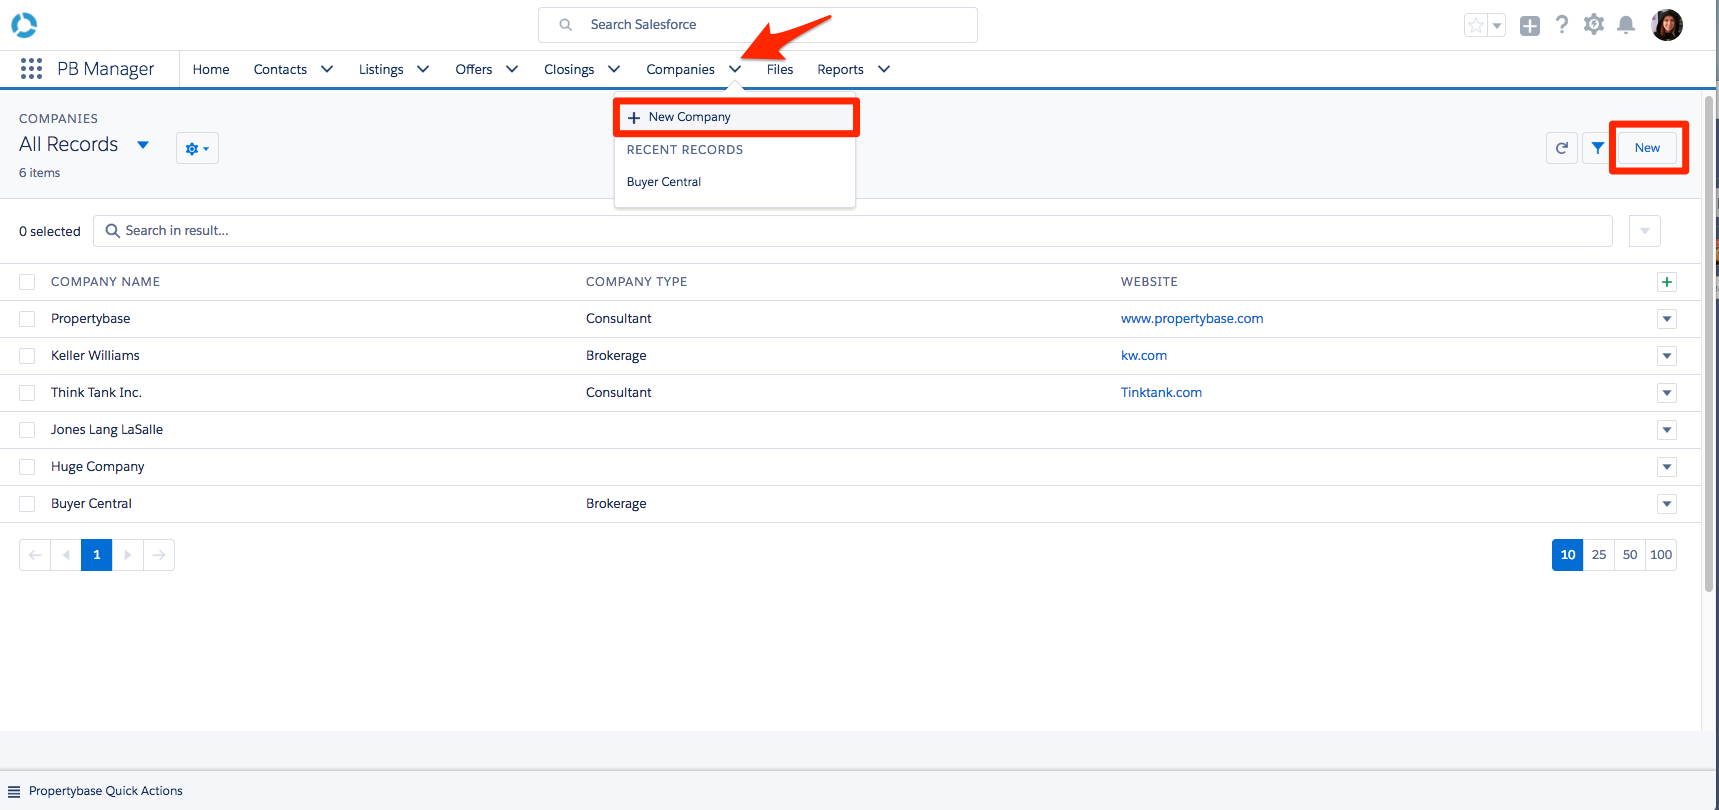Click the list view controls gear button
Screen dimensions: 1719x810
point(197,148)
